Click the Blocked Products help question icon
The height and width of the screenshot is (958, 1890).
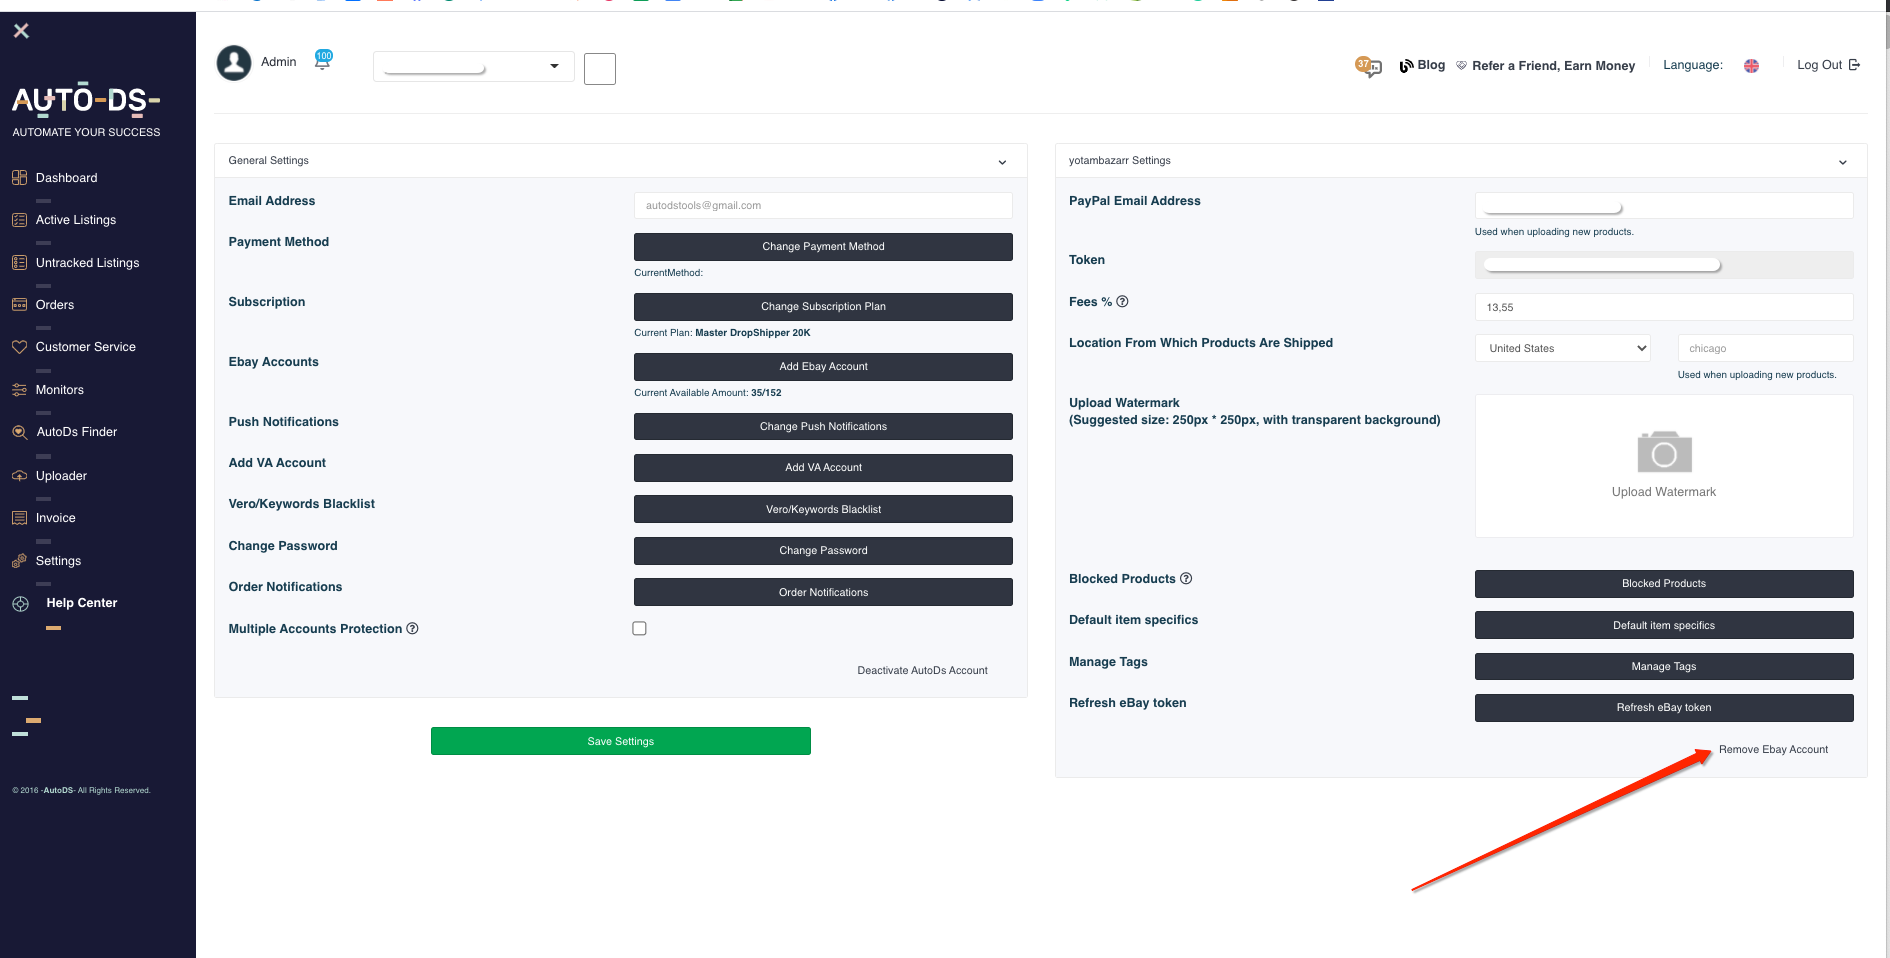[1186, 578]
